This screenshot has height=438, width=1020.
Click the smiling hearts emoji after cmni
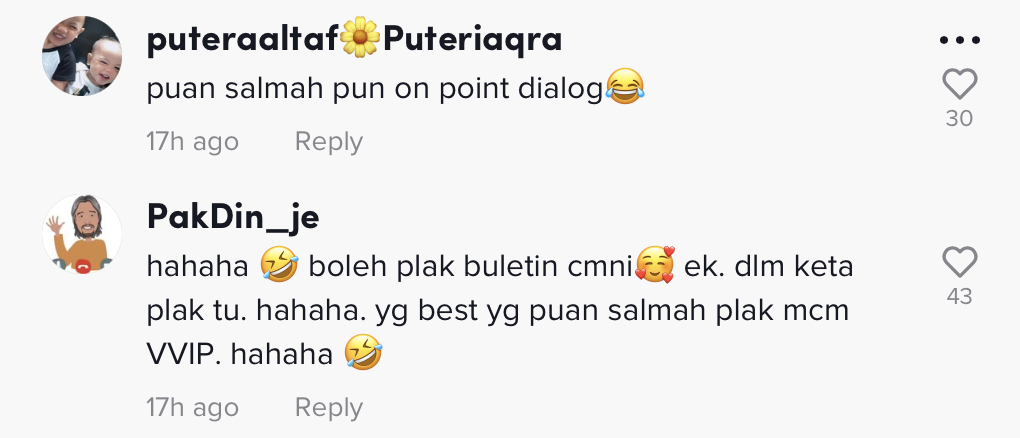pyautogui.click(x=655, y=266)
